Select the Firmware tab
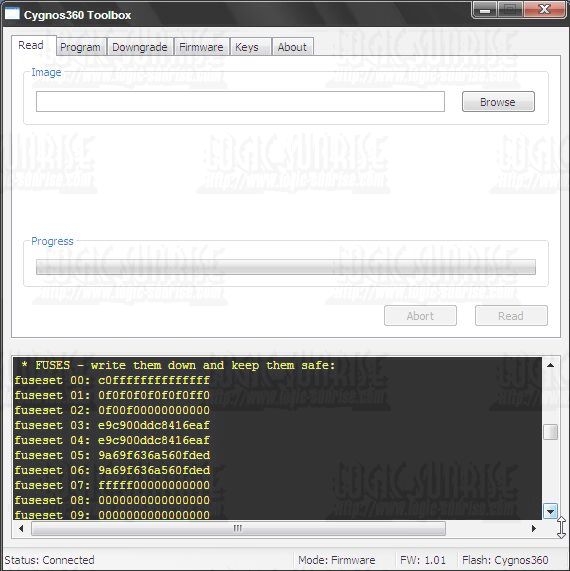 (201, 47)
